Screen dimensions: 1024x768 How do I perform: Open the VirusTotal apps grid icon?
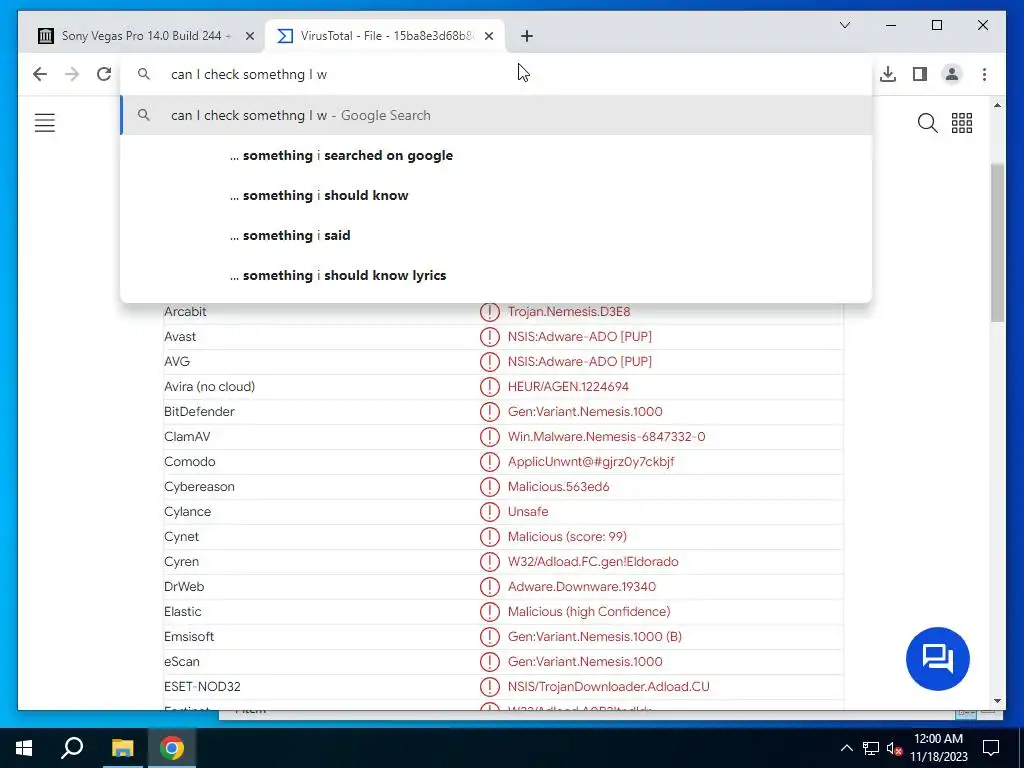[962, 123]
